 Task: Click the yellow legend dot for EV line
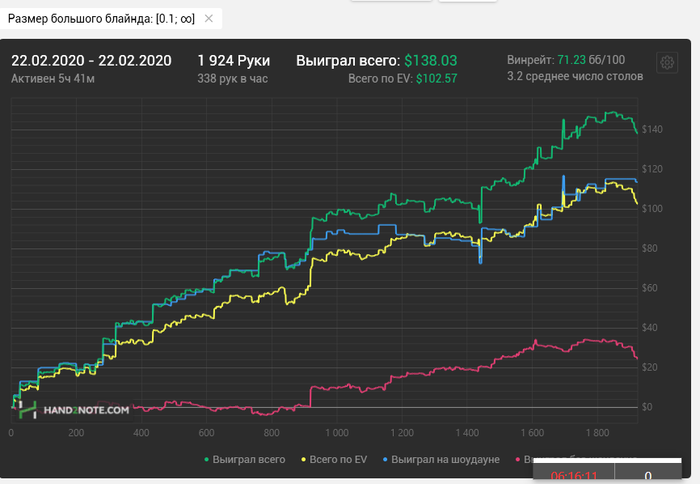(304, 459)
